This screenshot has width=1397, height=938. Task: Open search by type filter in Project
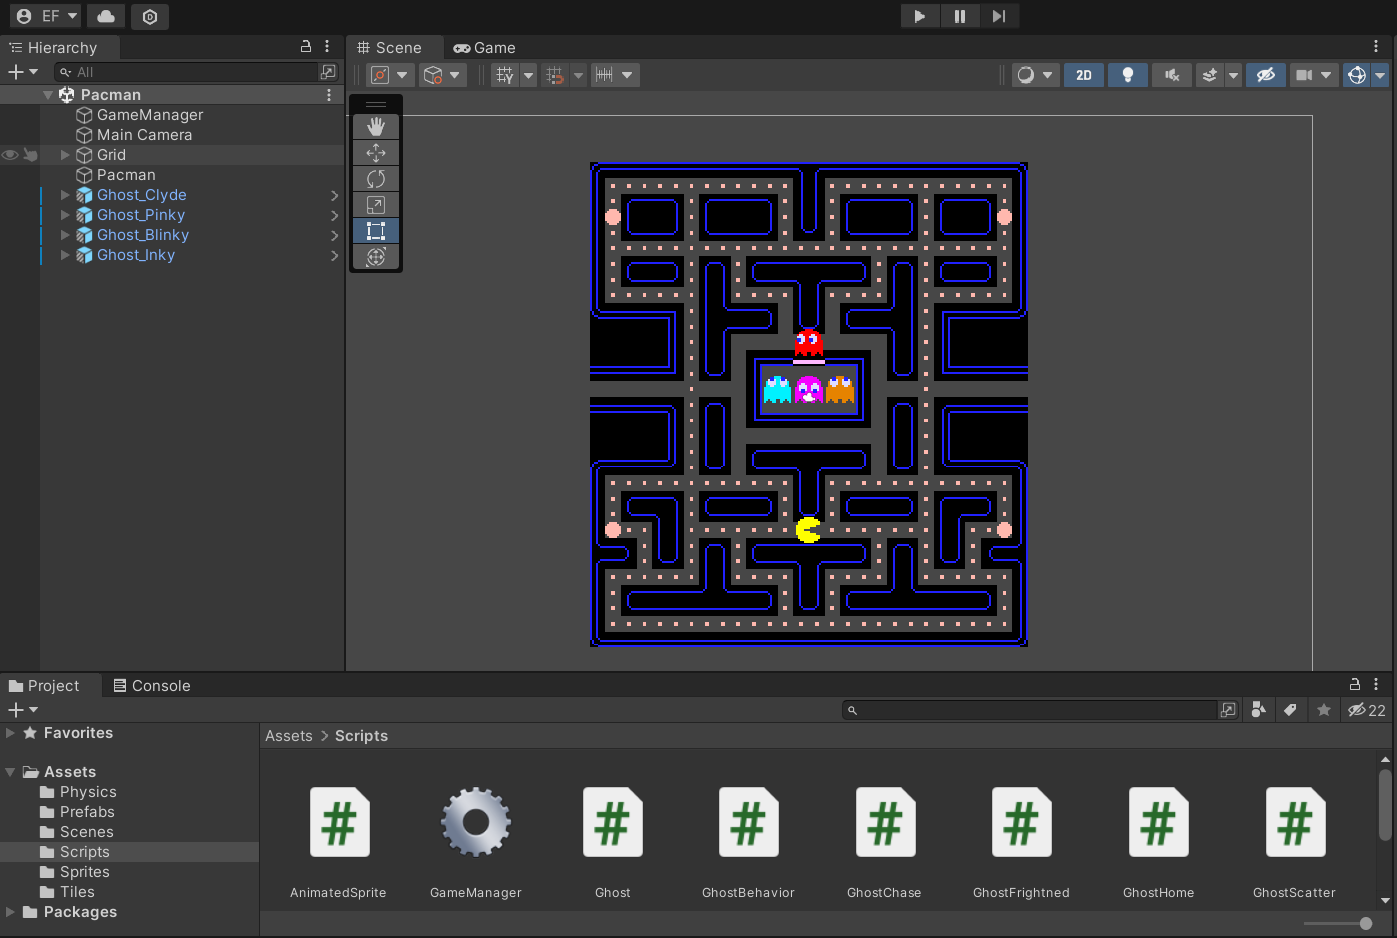point(1259,710)
